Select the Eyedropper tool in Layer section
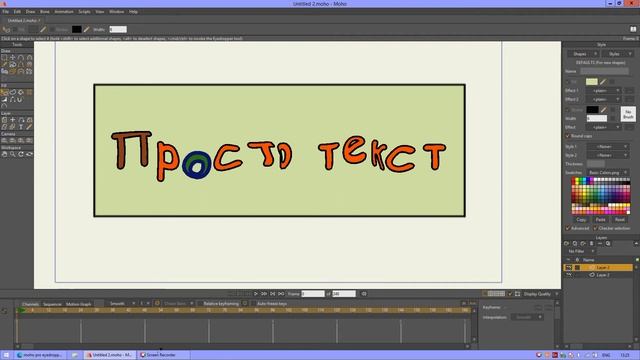The width and height of the screenshot is (640, 360). tap(29, 127)
